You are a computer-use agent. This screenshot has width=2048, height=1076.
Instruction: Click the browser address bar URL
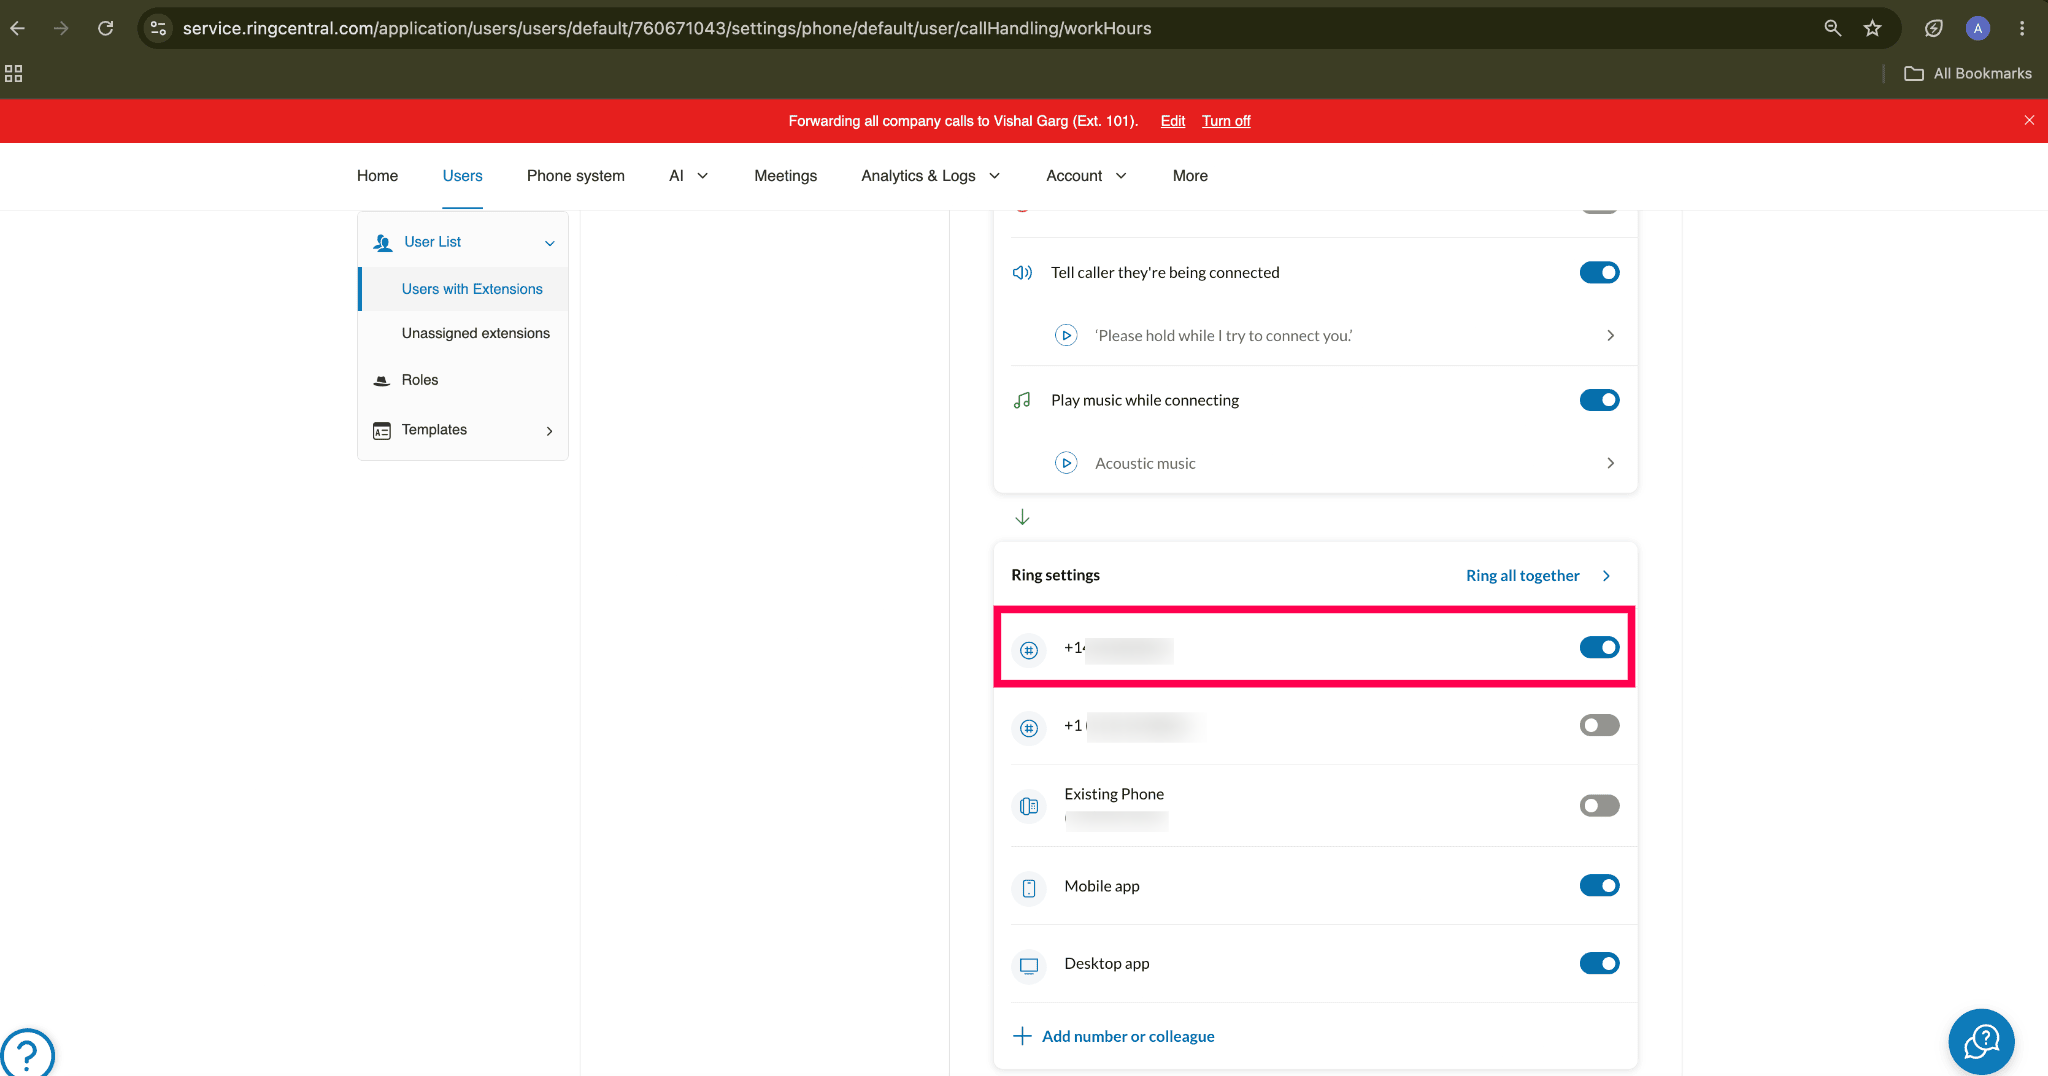tap(667, 28)
